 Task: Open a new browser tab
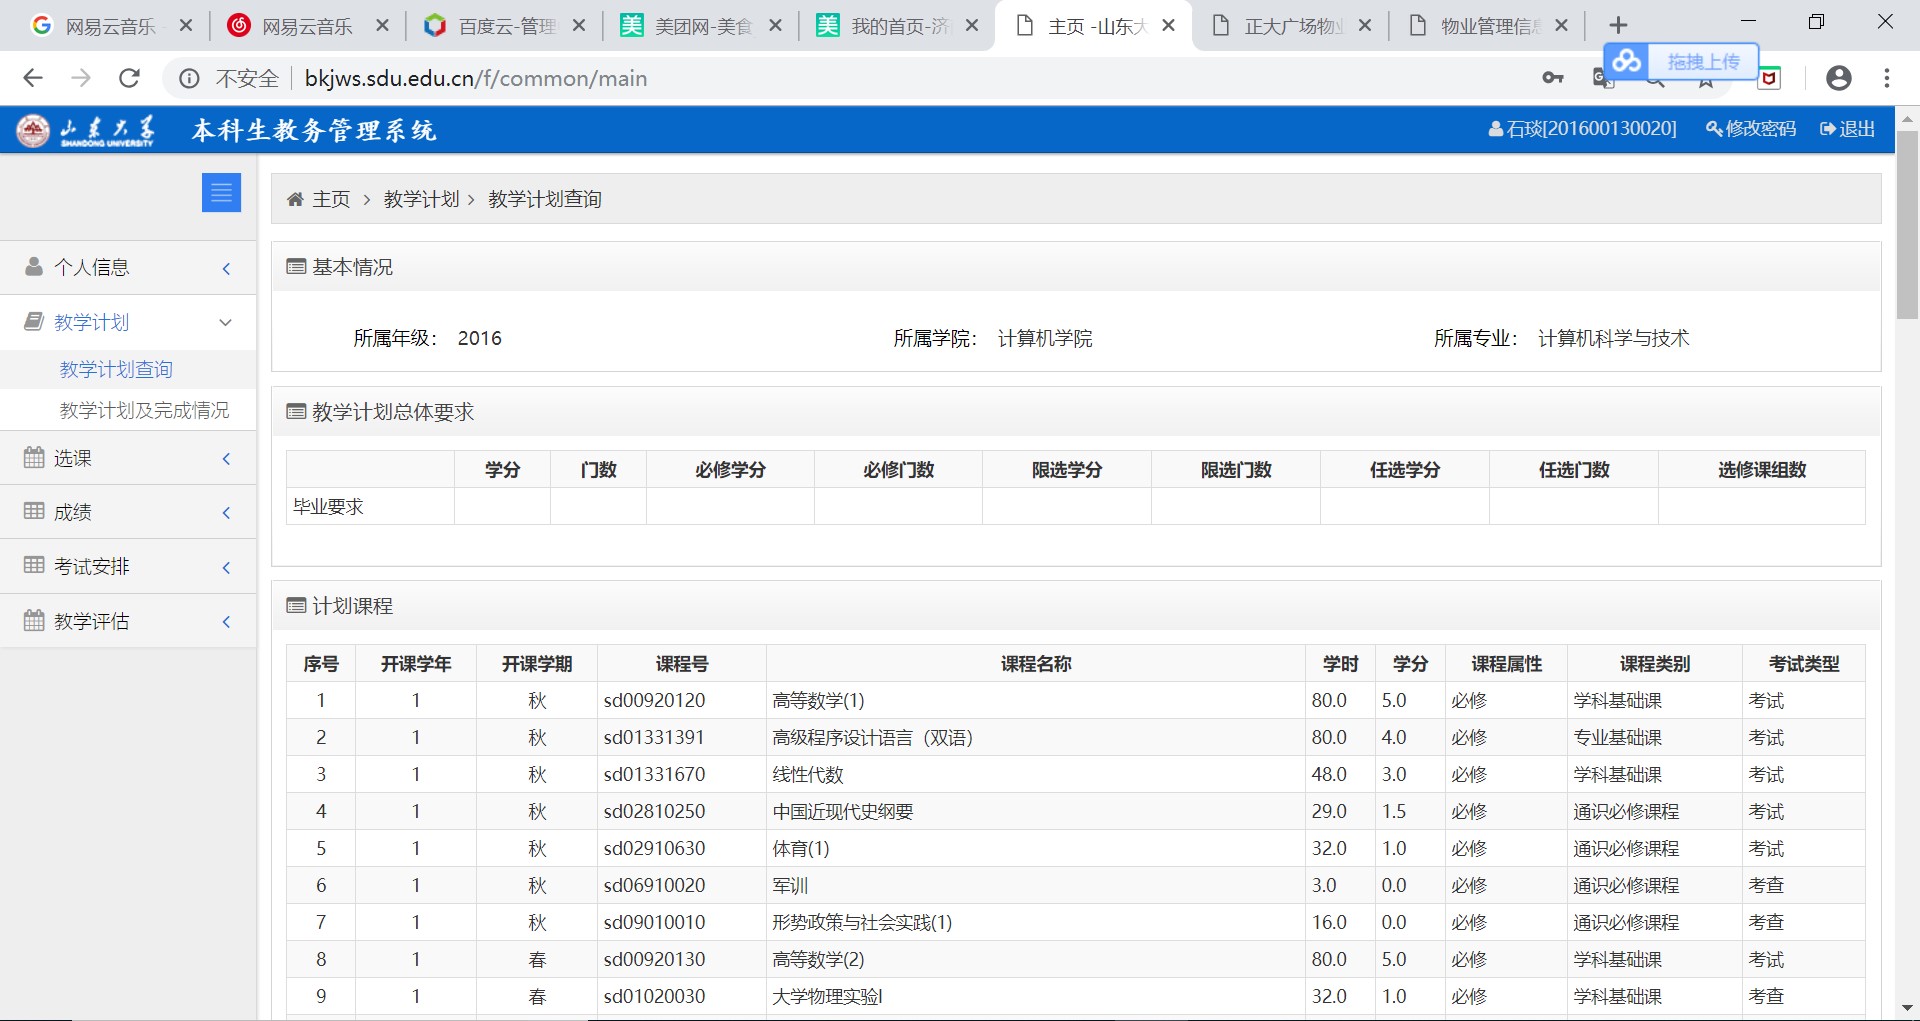(x=1619, y=25)
